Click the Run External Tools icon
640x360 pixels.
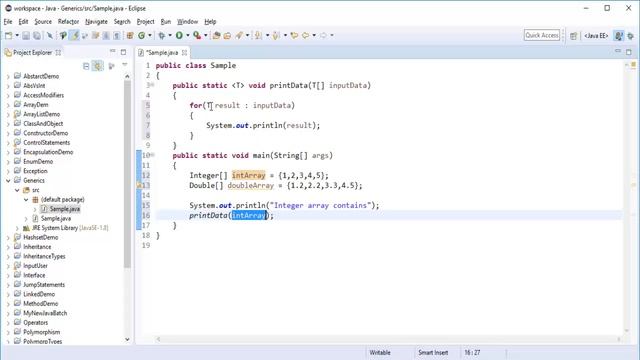(x=197, y=36)
